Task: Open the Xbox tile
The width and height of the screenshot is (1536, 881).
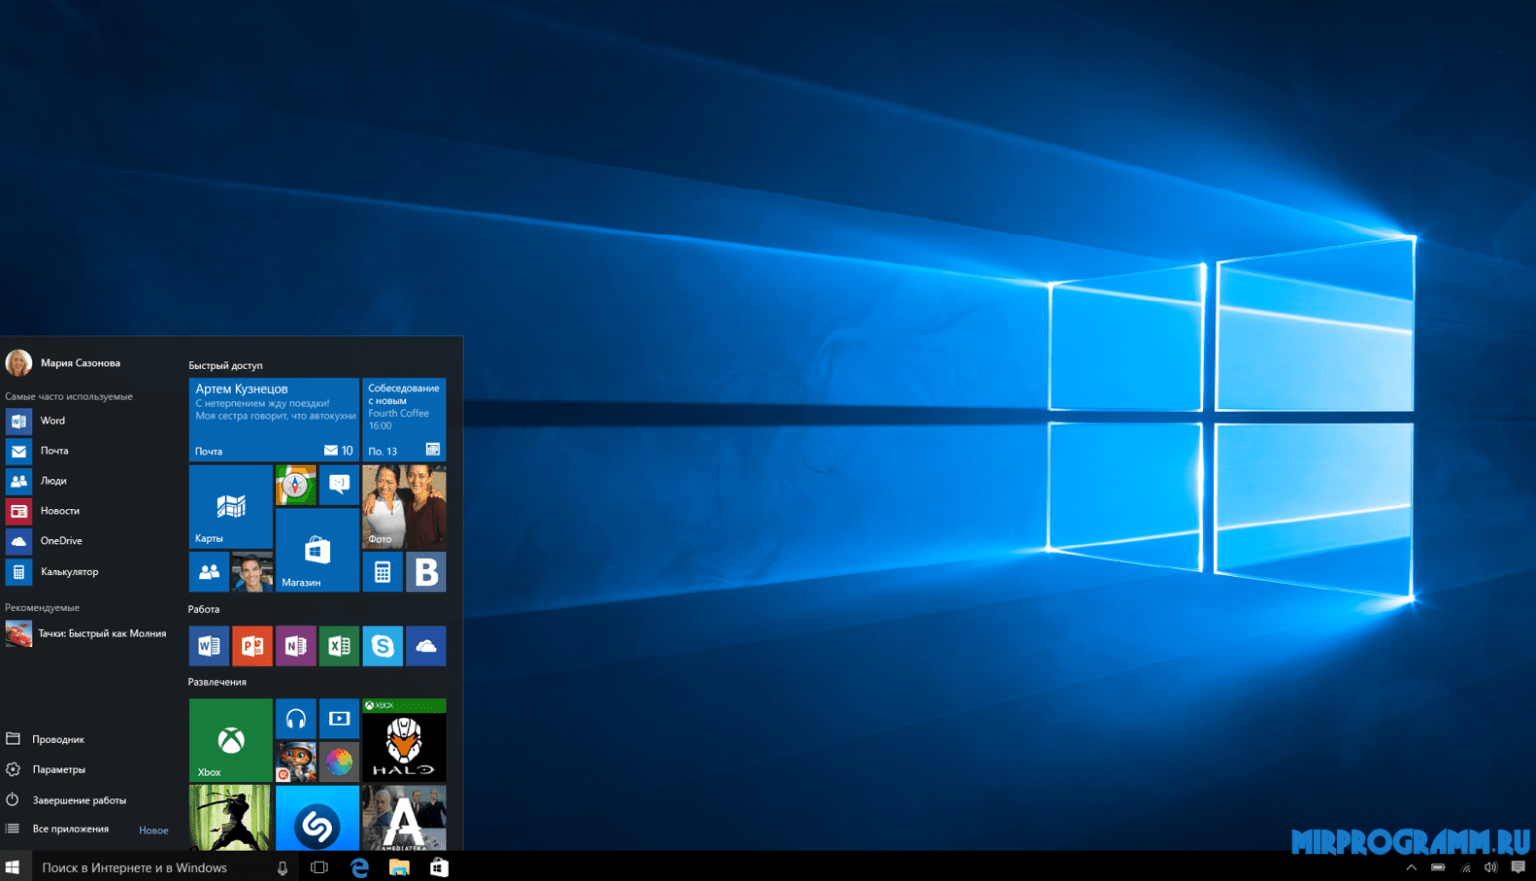Action: [x=230, y=740]
